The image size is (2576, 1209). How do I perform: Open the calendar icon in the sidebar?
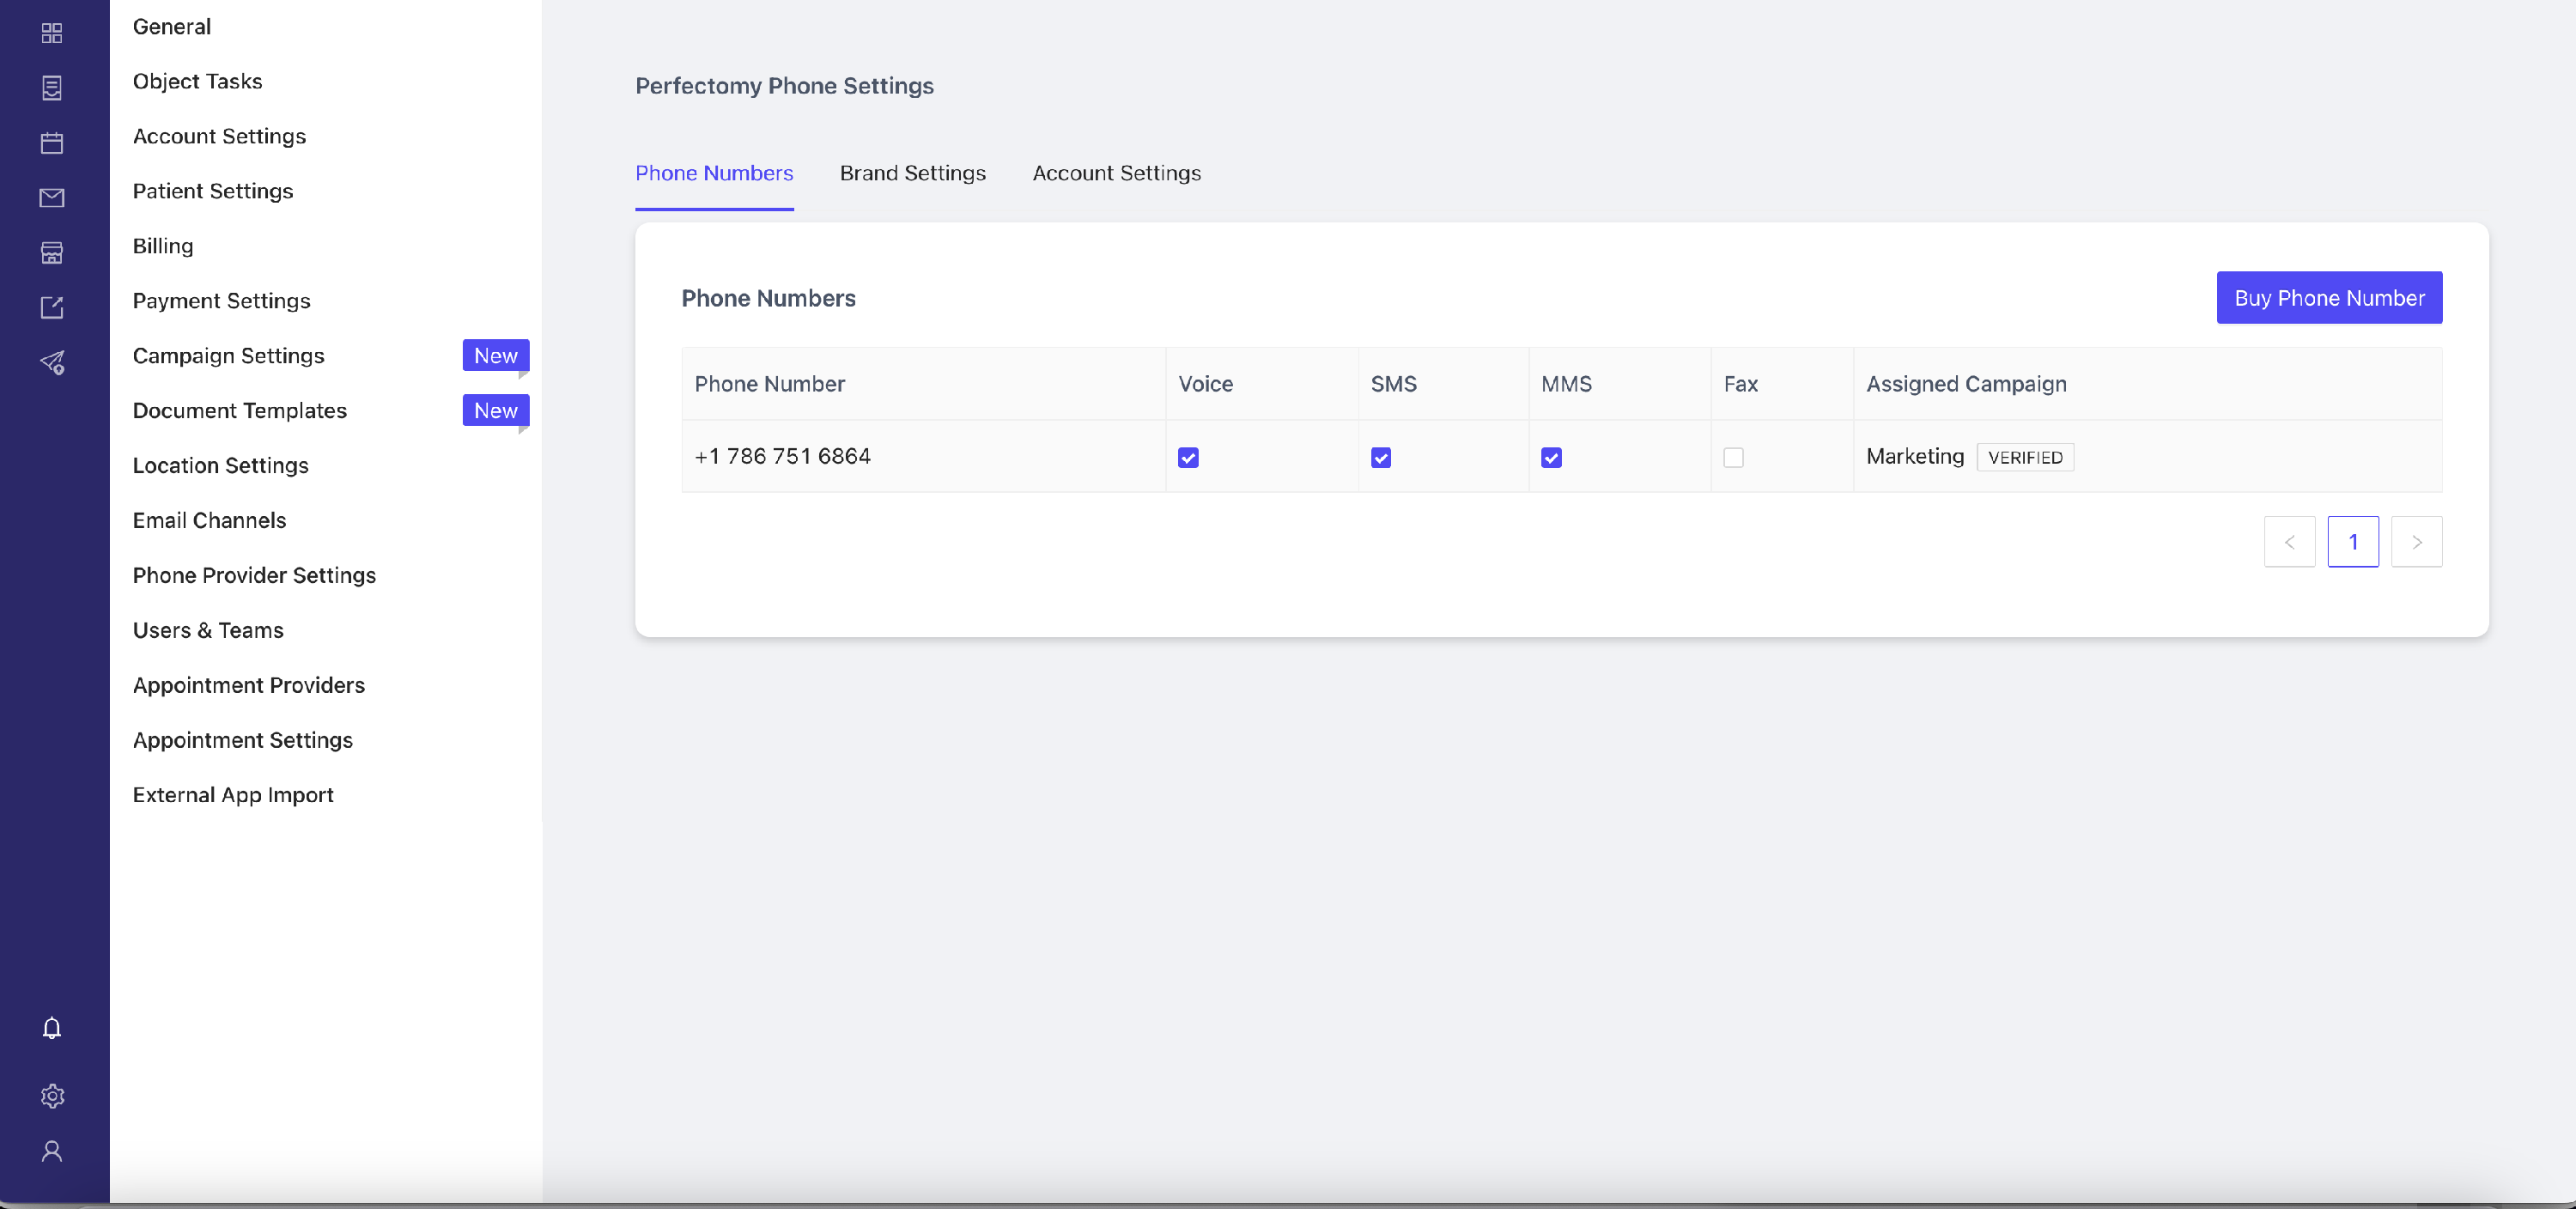coord(52,143)
